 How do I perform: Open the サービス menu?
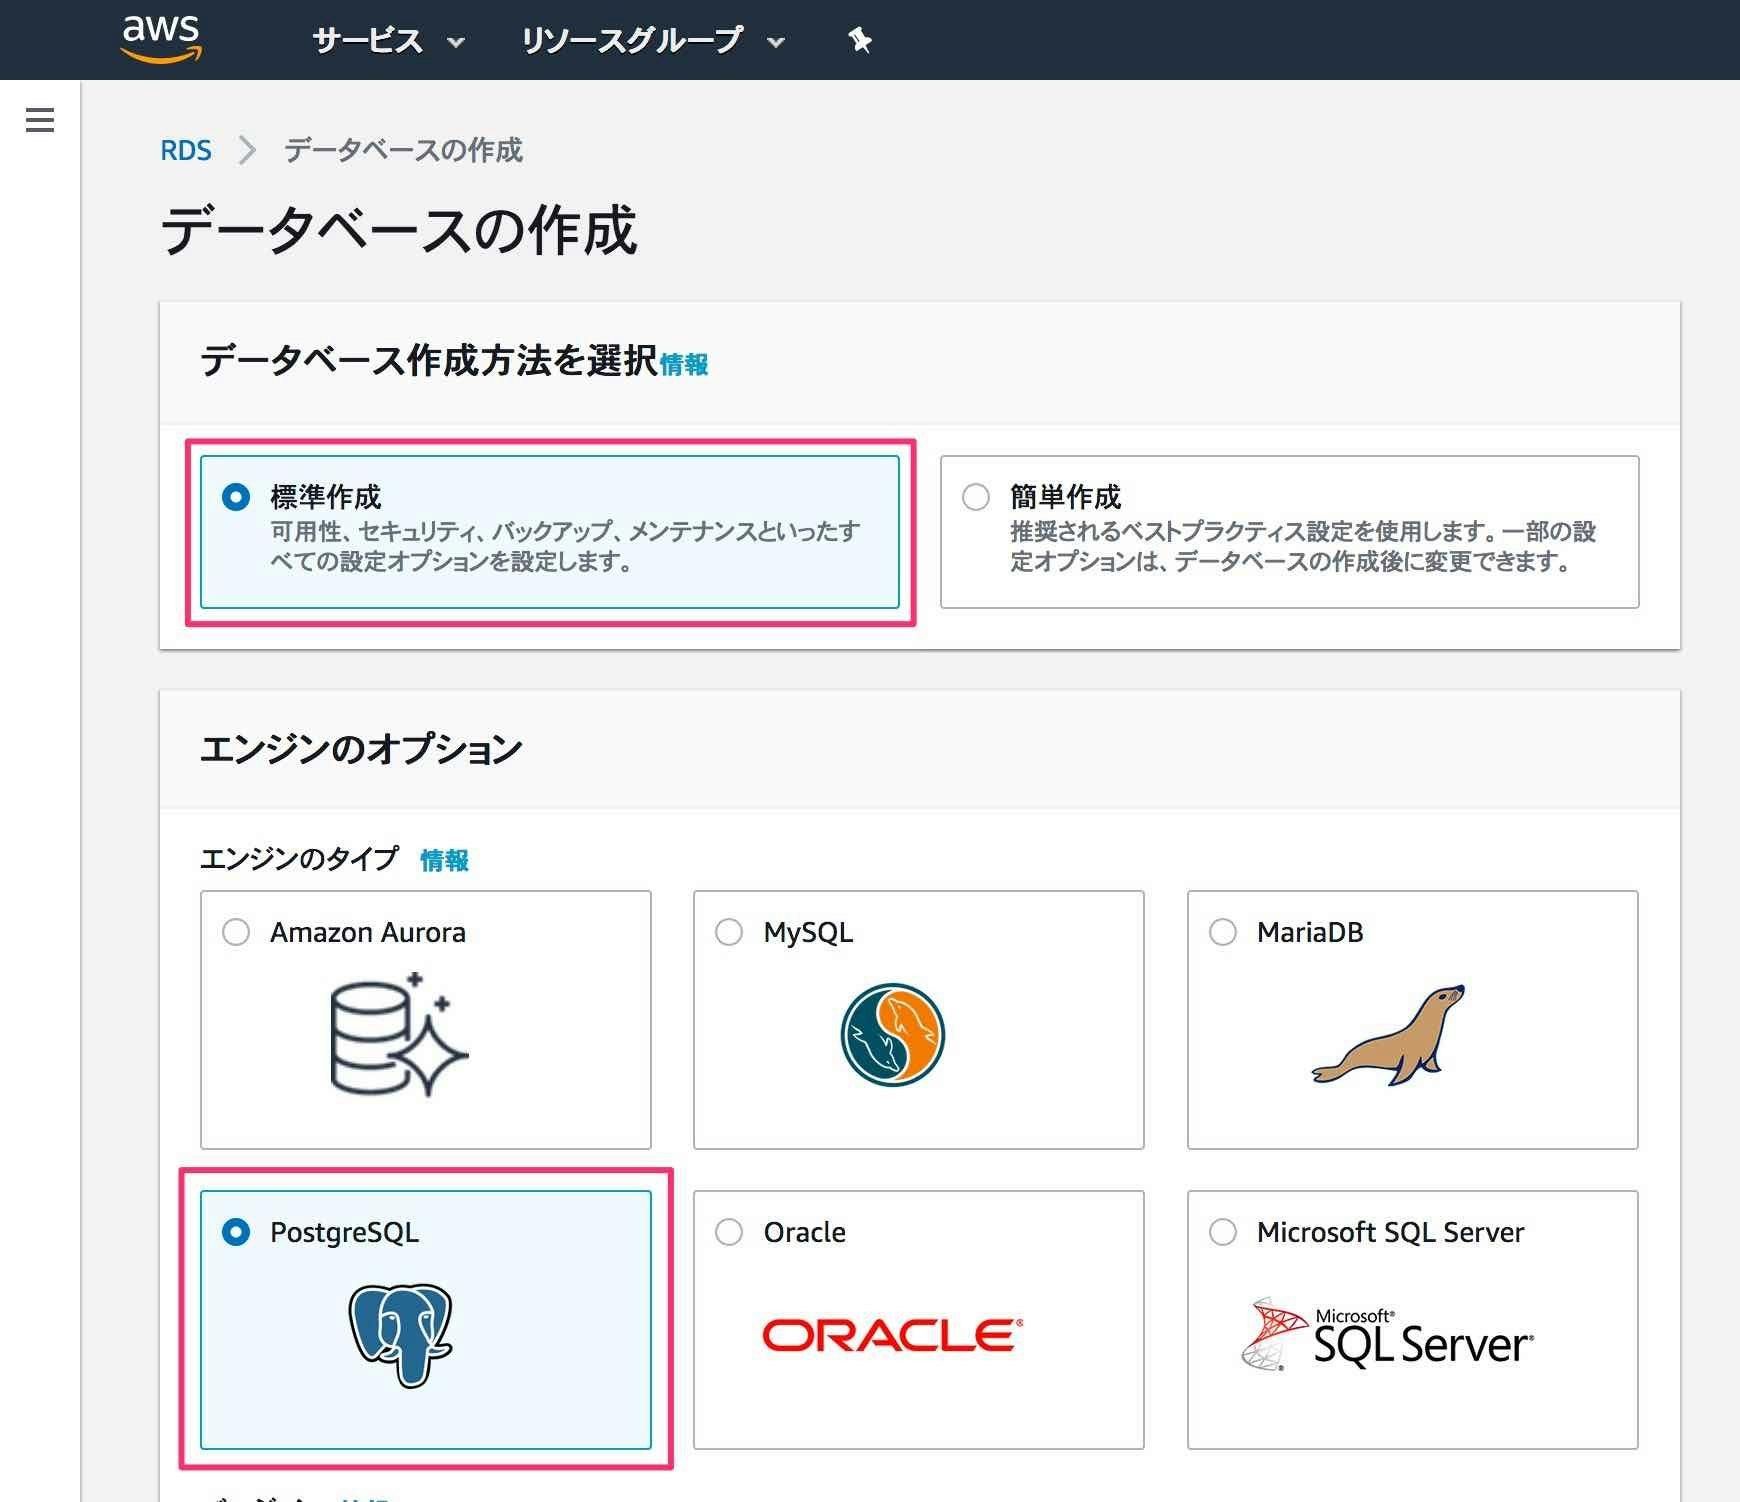point(388,41)
